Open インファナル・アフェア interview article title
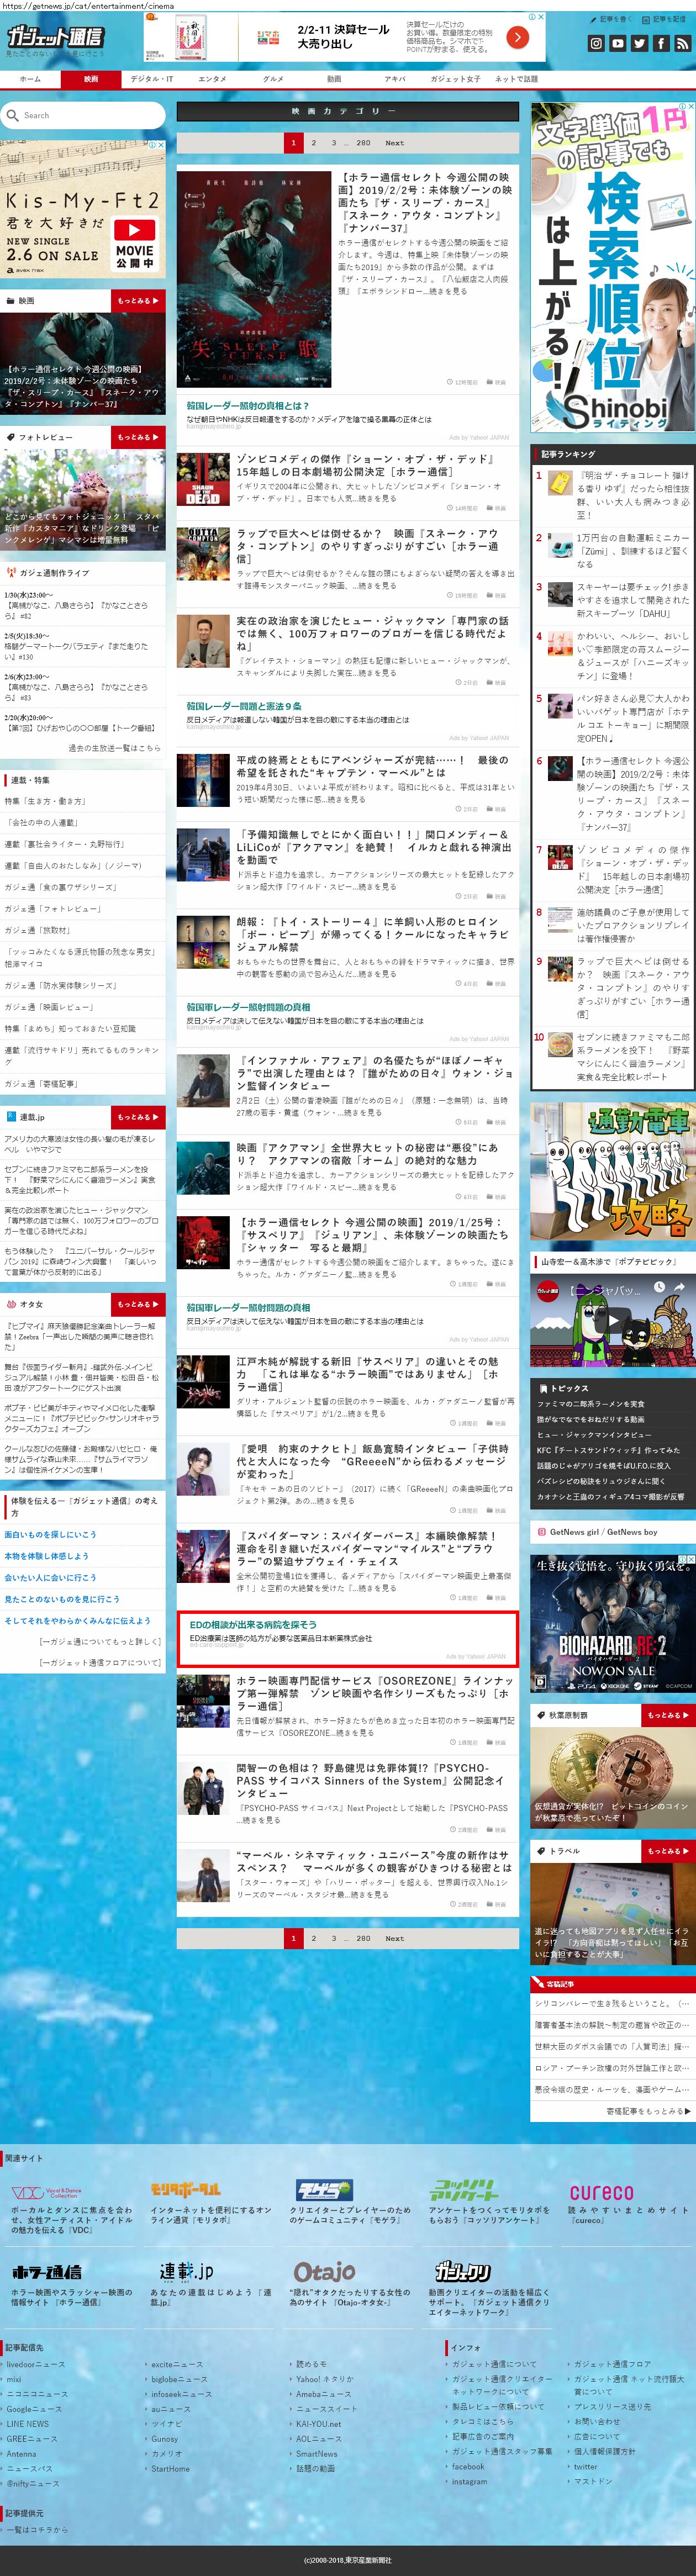Image resolution: width=696 pixels, height=2576 pixels. tap(375, 1073)
